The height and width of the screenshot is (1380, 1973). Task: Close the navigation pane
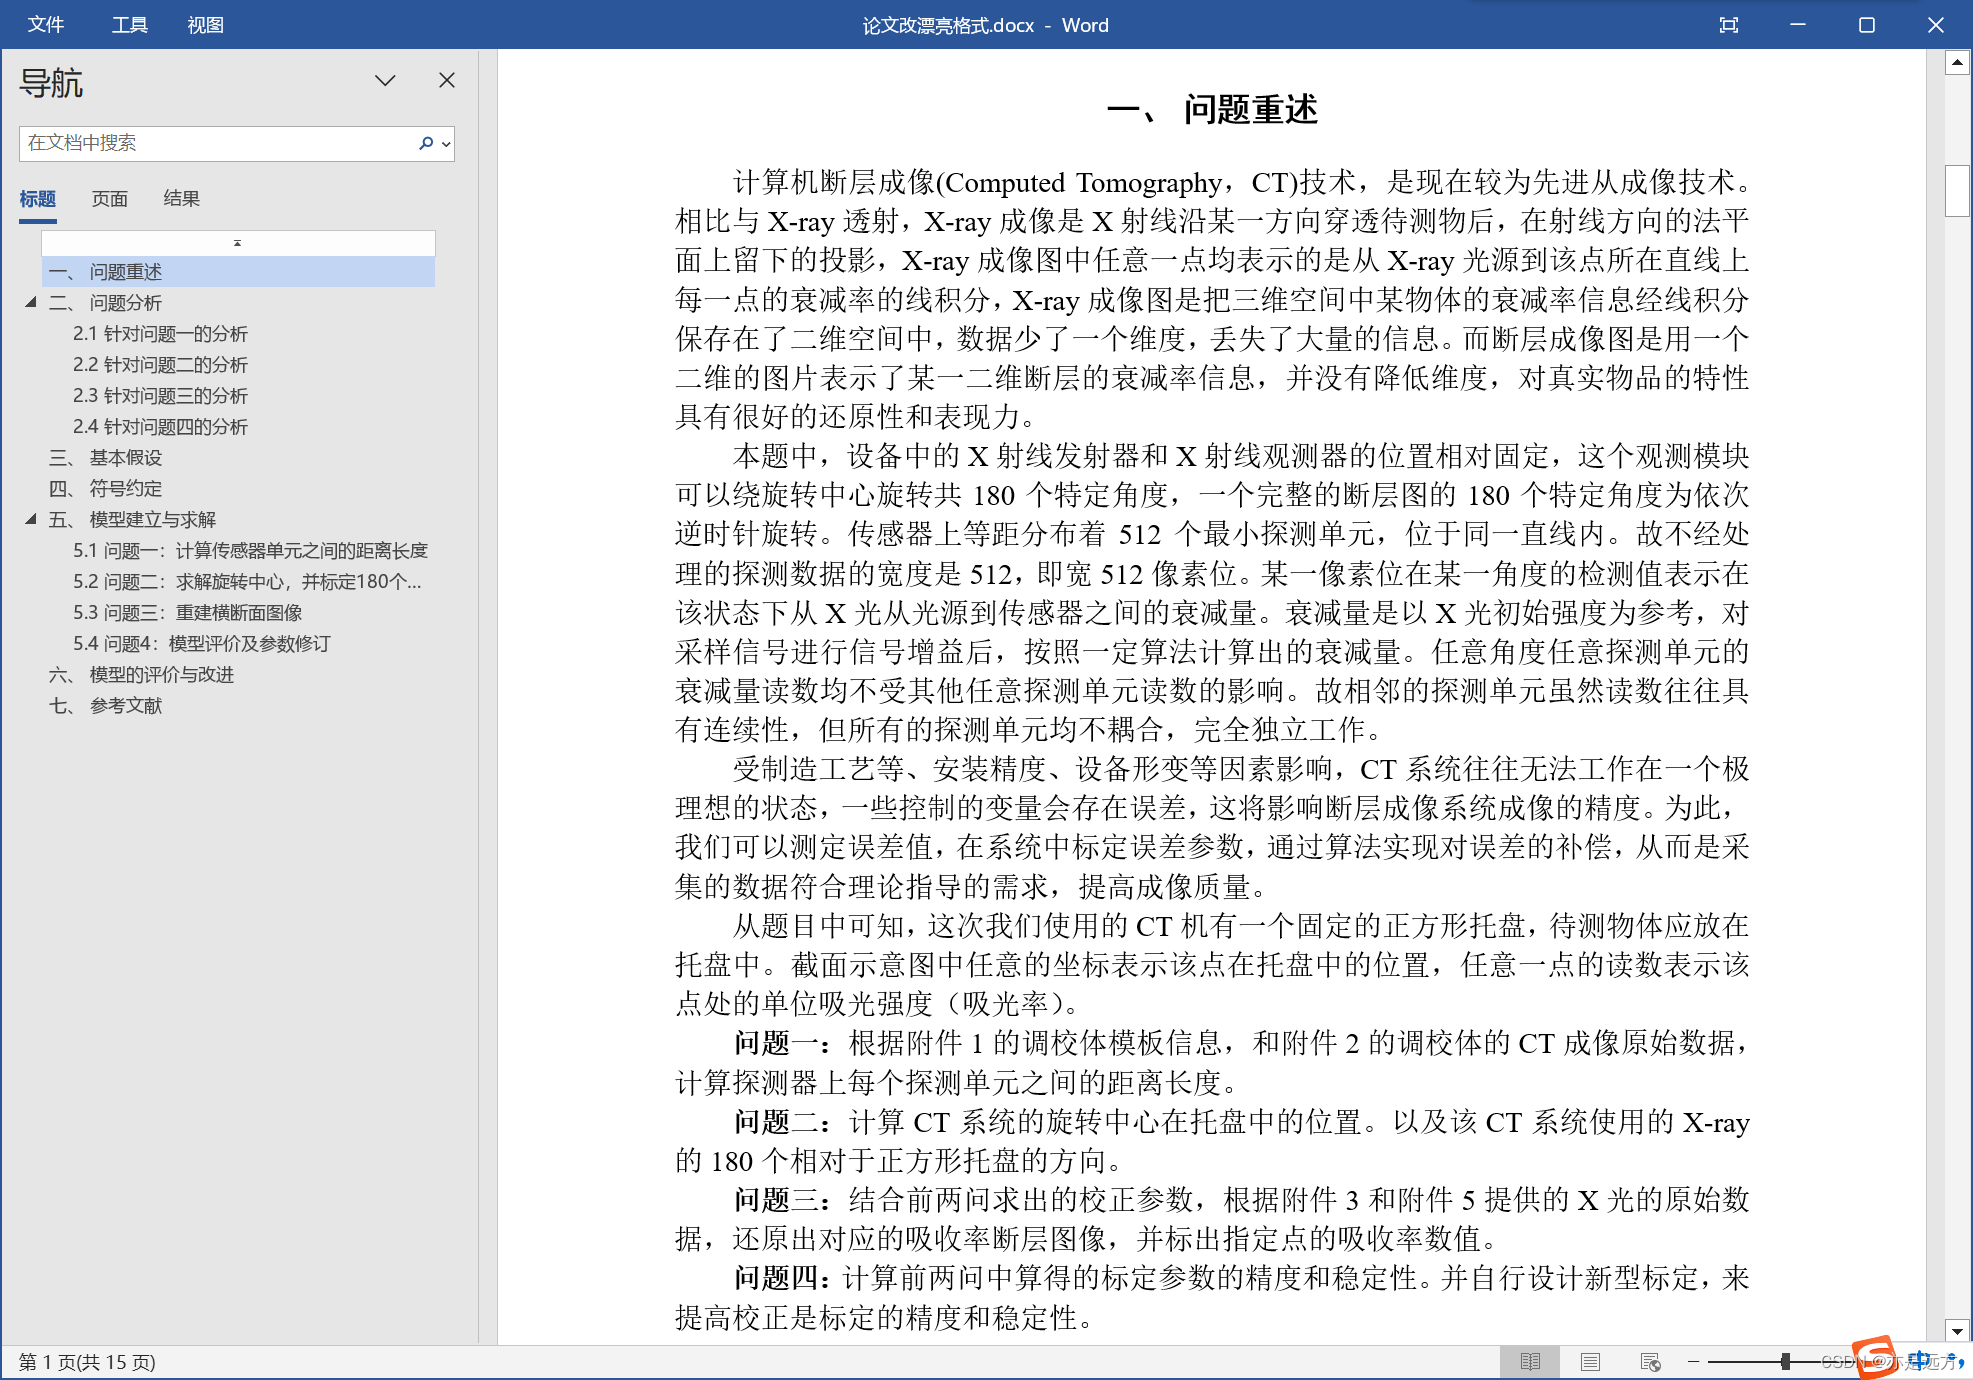pyautogui.click(x=447, y=80)
